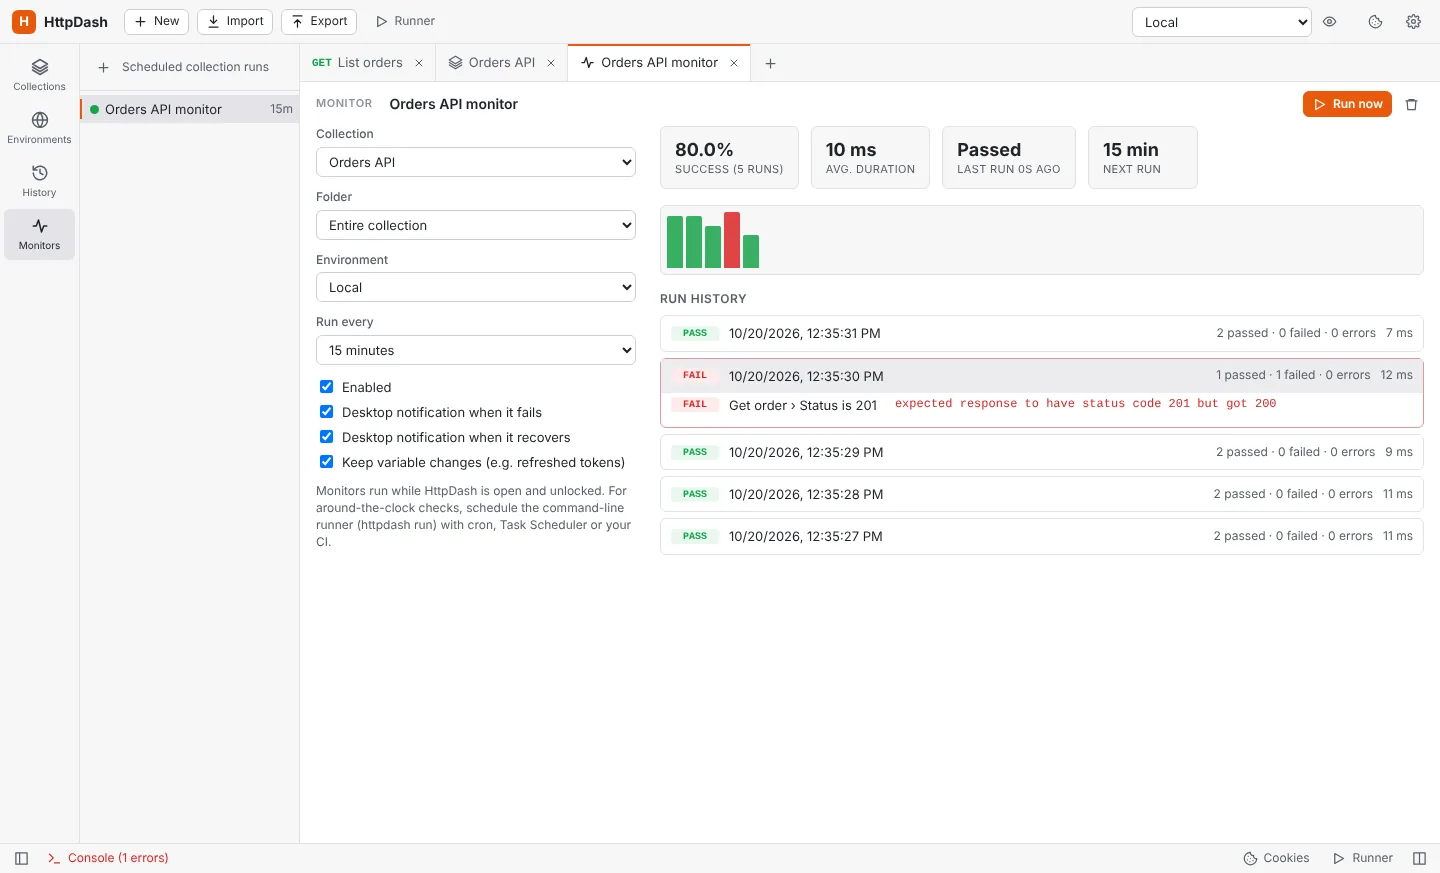Open the Folder dropdown showing Entire collection
The height and width of the screenshot is (873, 1440).
click(x=476, y=225)
